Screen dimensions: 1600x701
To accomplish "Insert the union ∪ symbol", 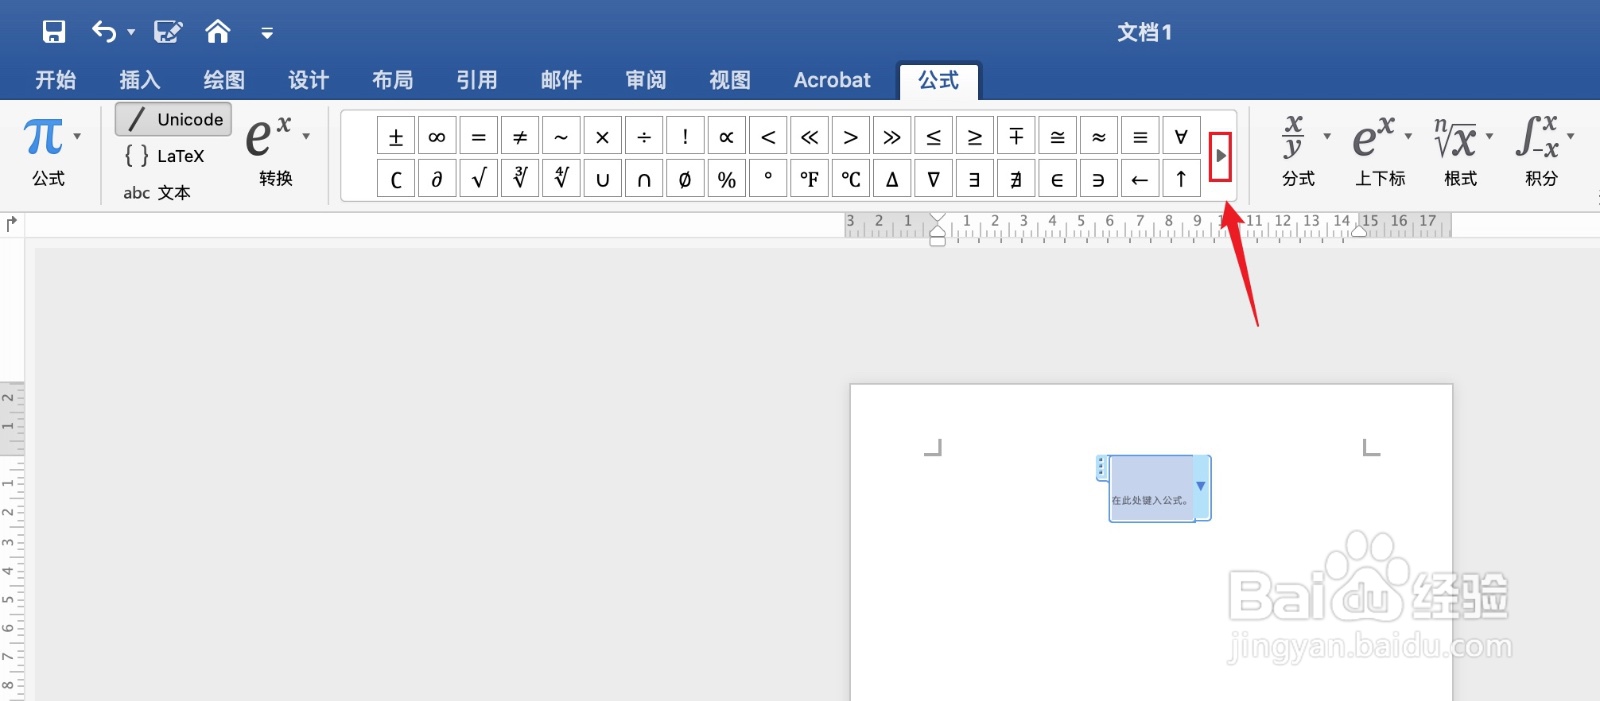I will [602, 179].
